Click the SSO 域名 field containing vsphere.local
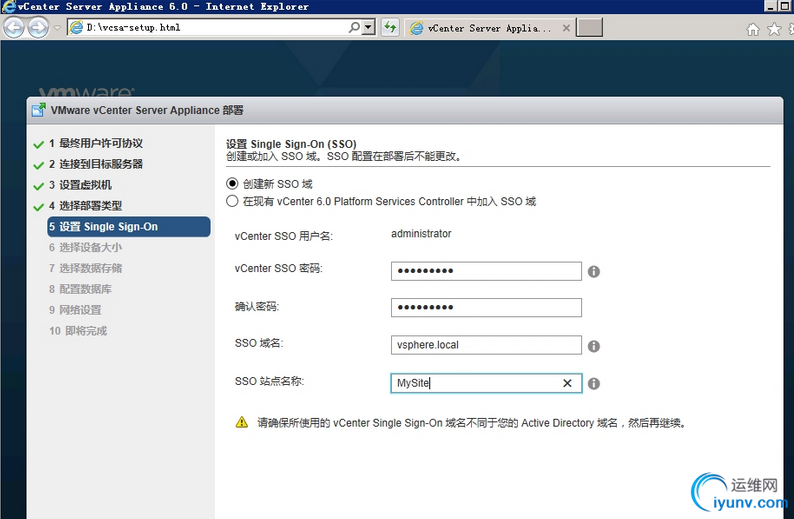Image resolution: width=794 pixels, height=519 pixels. click(x=486, y=345)
